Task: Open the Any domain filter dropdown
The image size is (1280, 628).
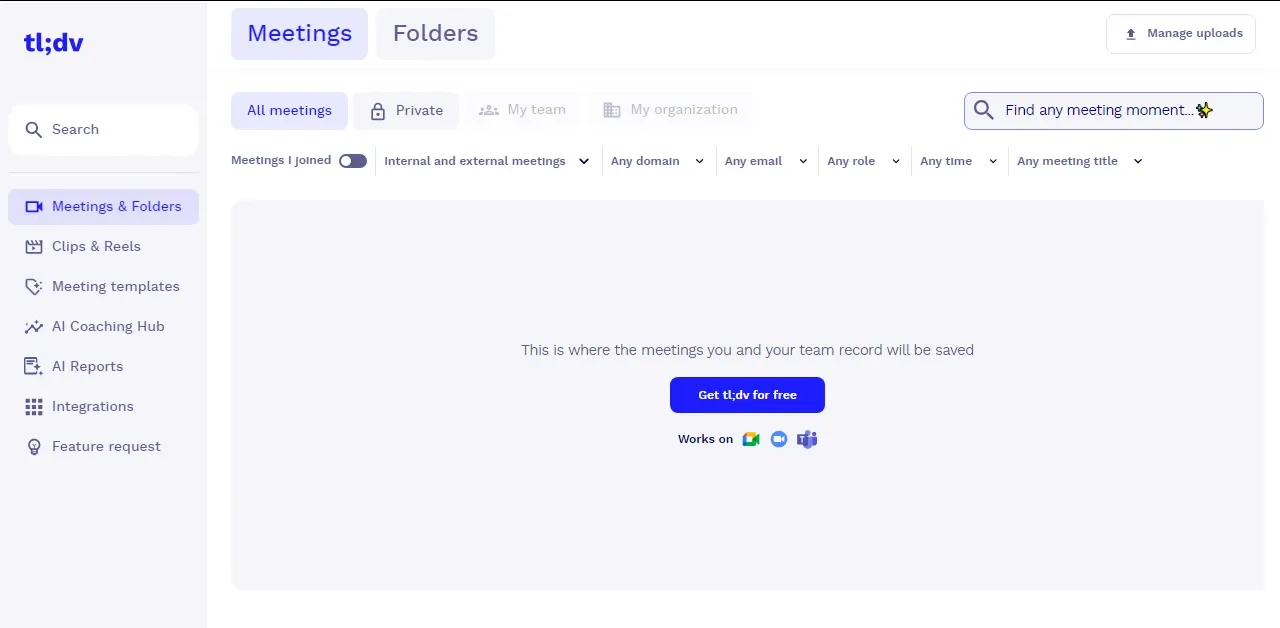Action: [657, 161]
